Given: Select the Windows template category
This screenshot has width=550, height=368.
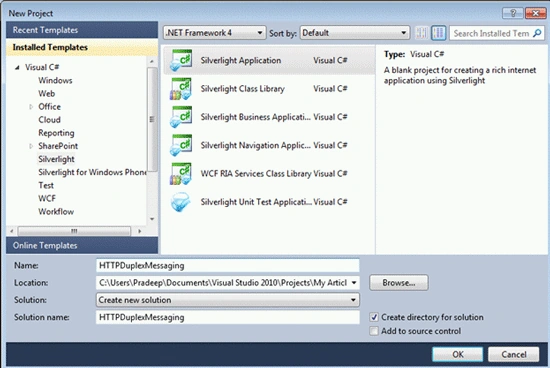Looking at the screenshot, I should coord(55,80).
